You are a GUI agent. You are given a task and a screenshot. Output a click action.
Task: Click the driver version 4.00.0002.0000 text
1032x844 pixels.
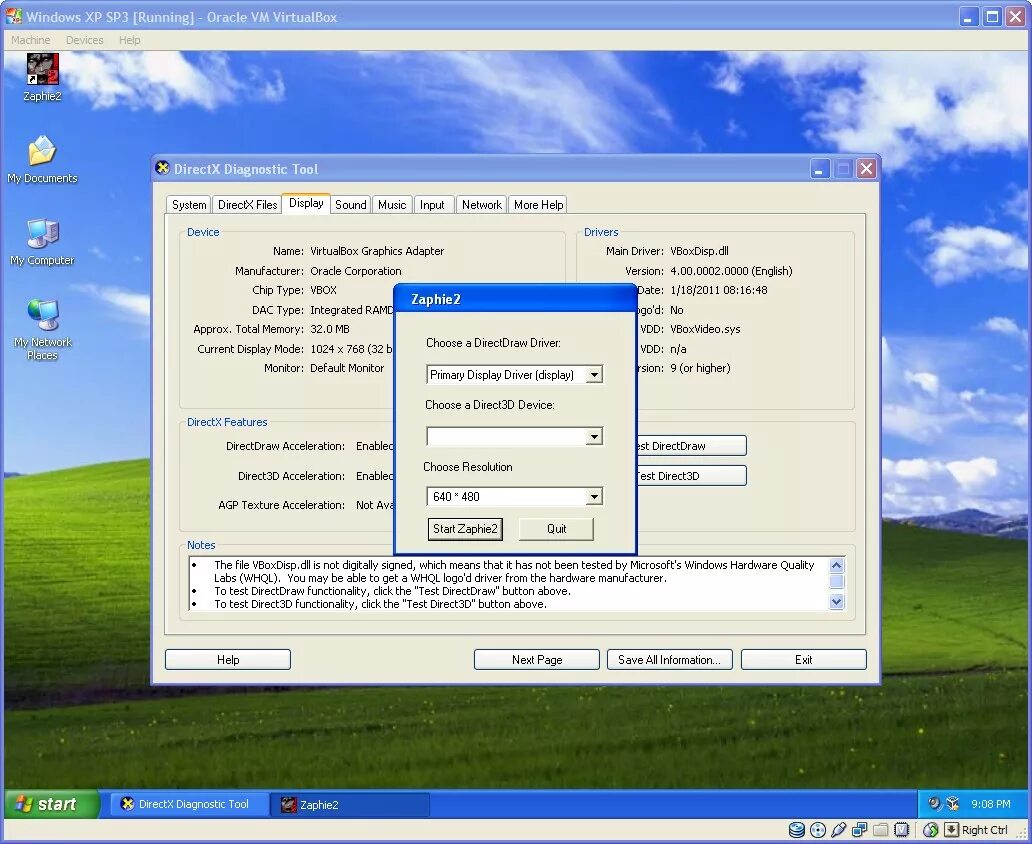point(731,271)
